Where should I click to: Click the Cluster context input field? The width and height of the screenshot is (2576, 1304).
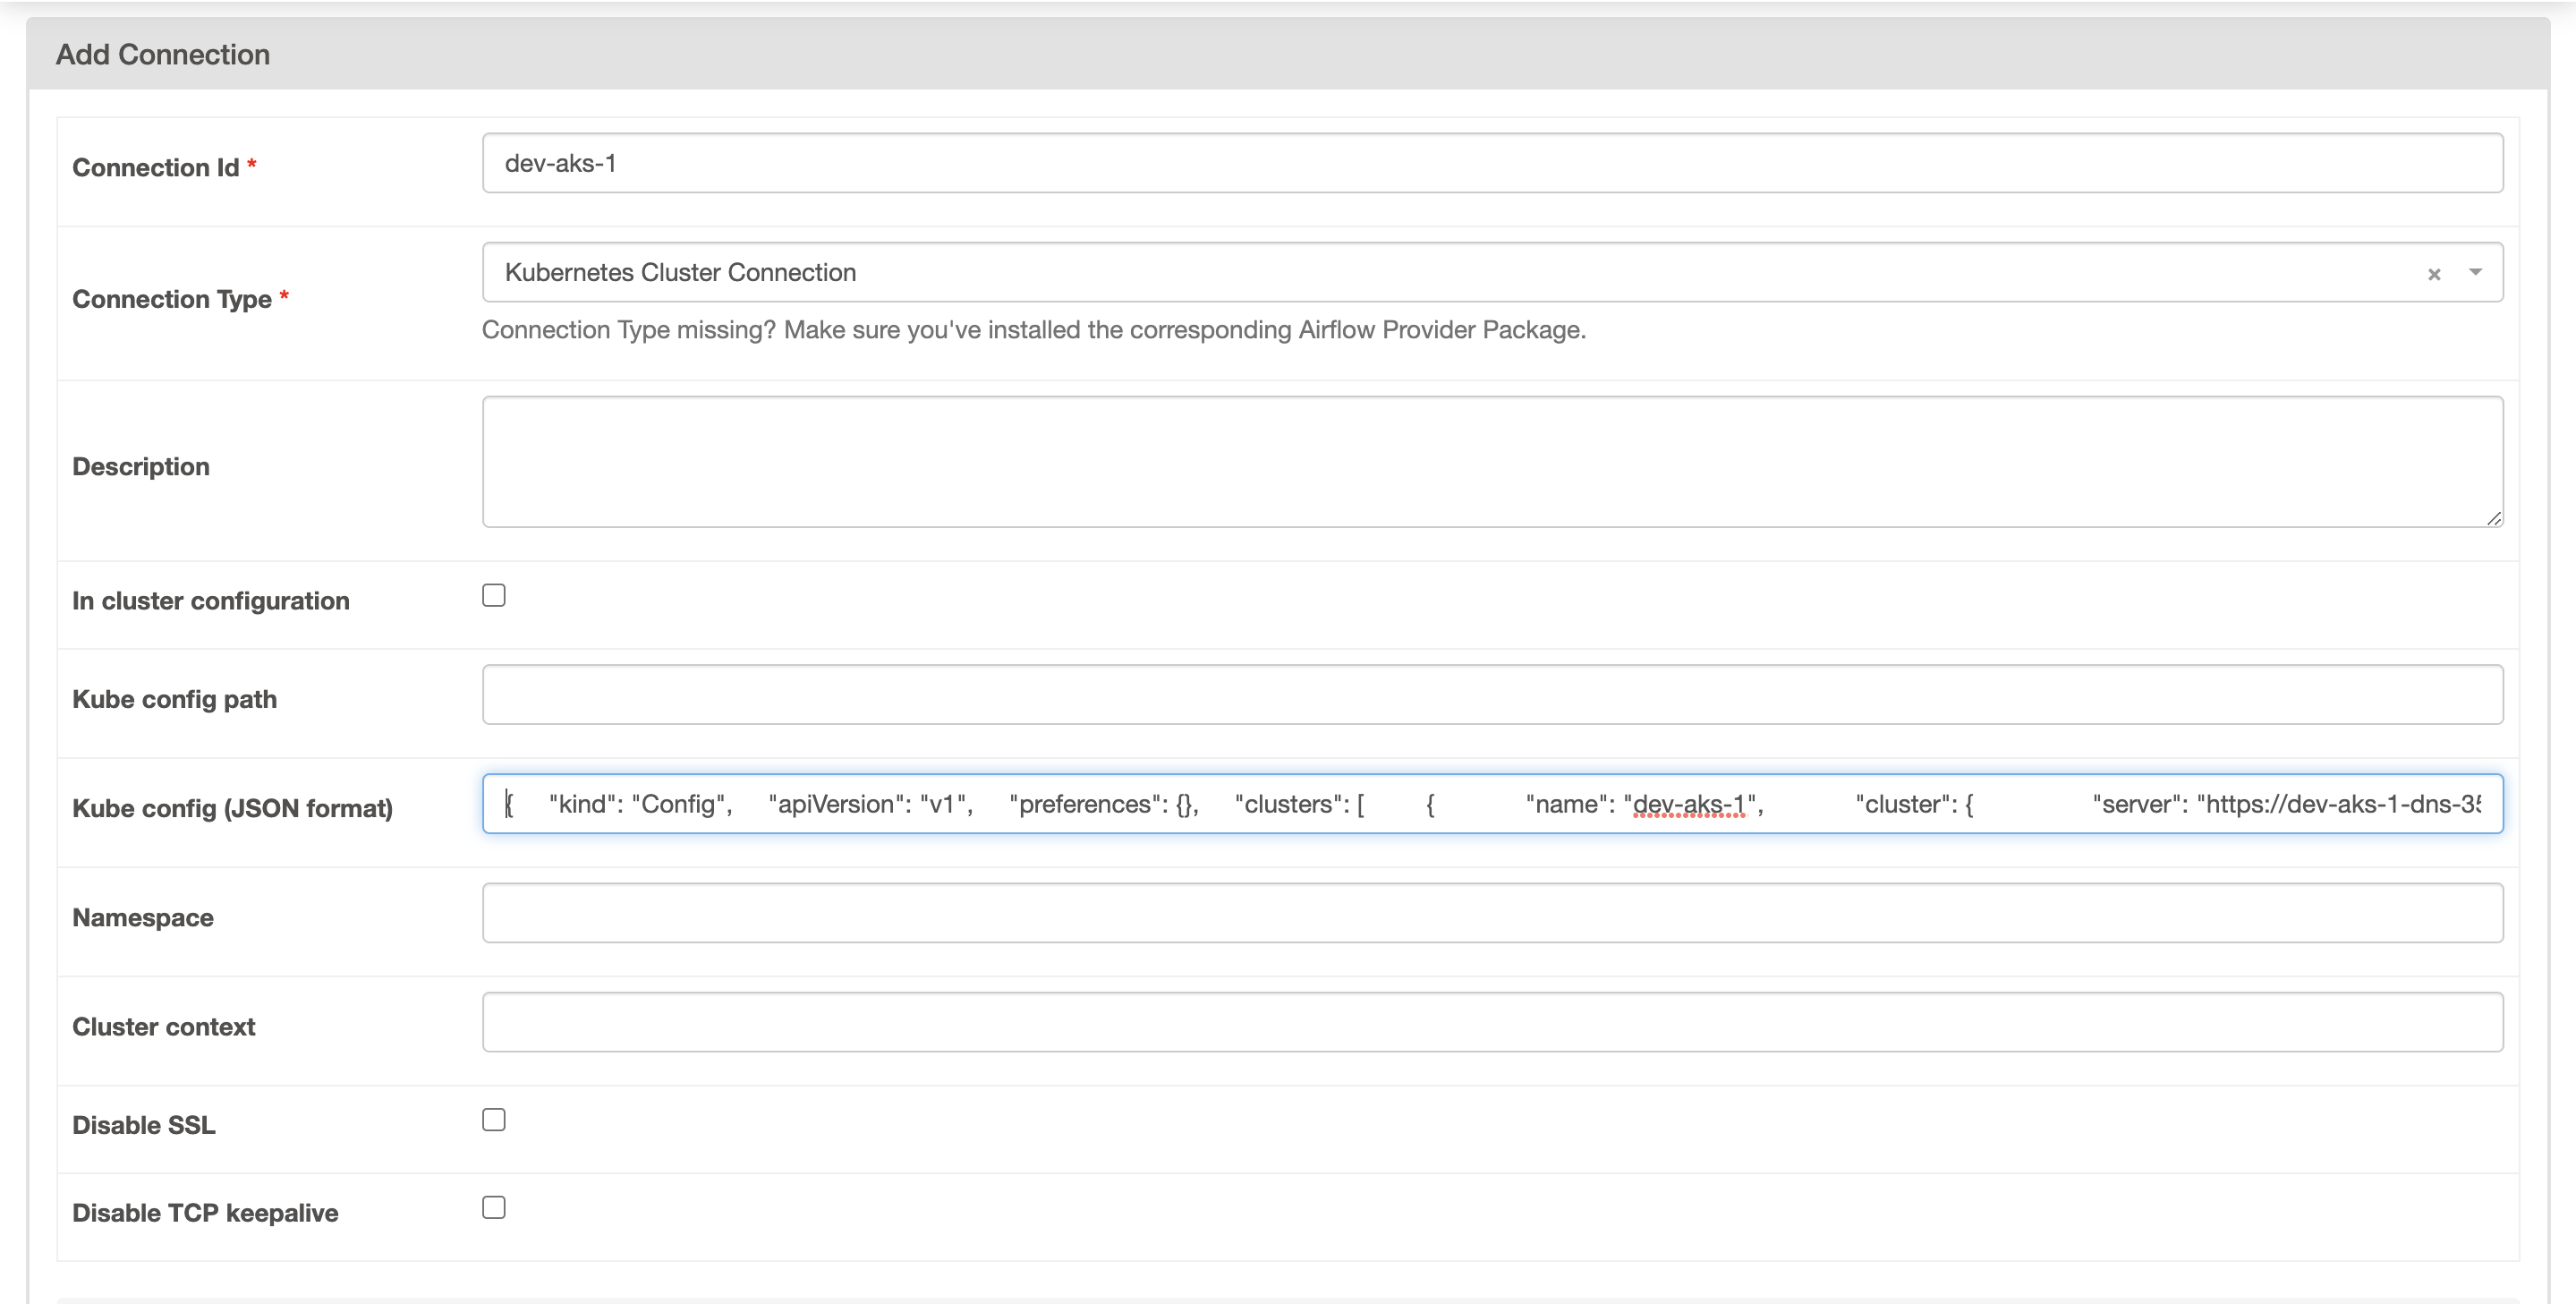pyautogui.click(x=1492, y=1022)
